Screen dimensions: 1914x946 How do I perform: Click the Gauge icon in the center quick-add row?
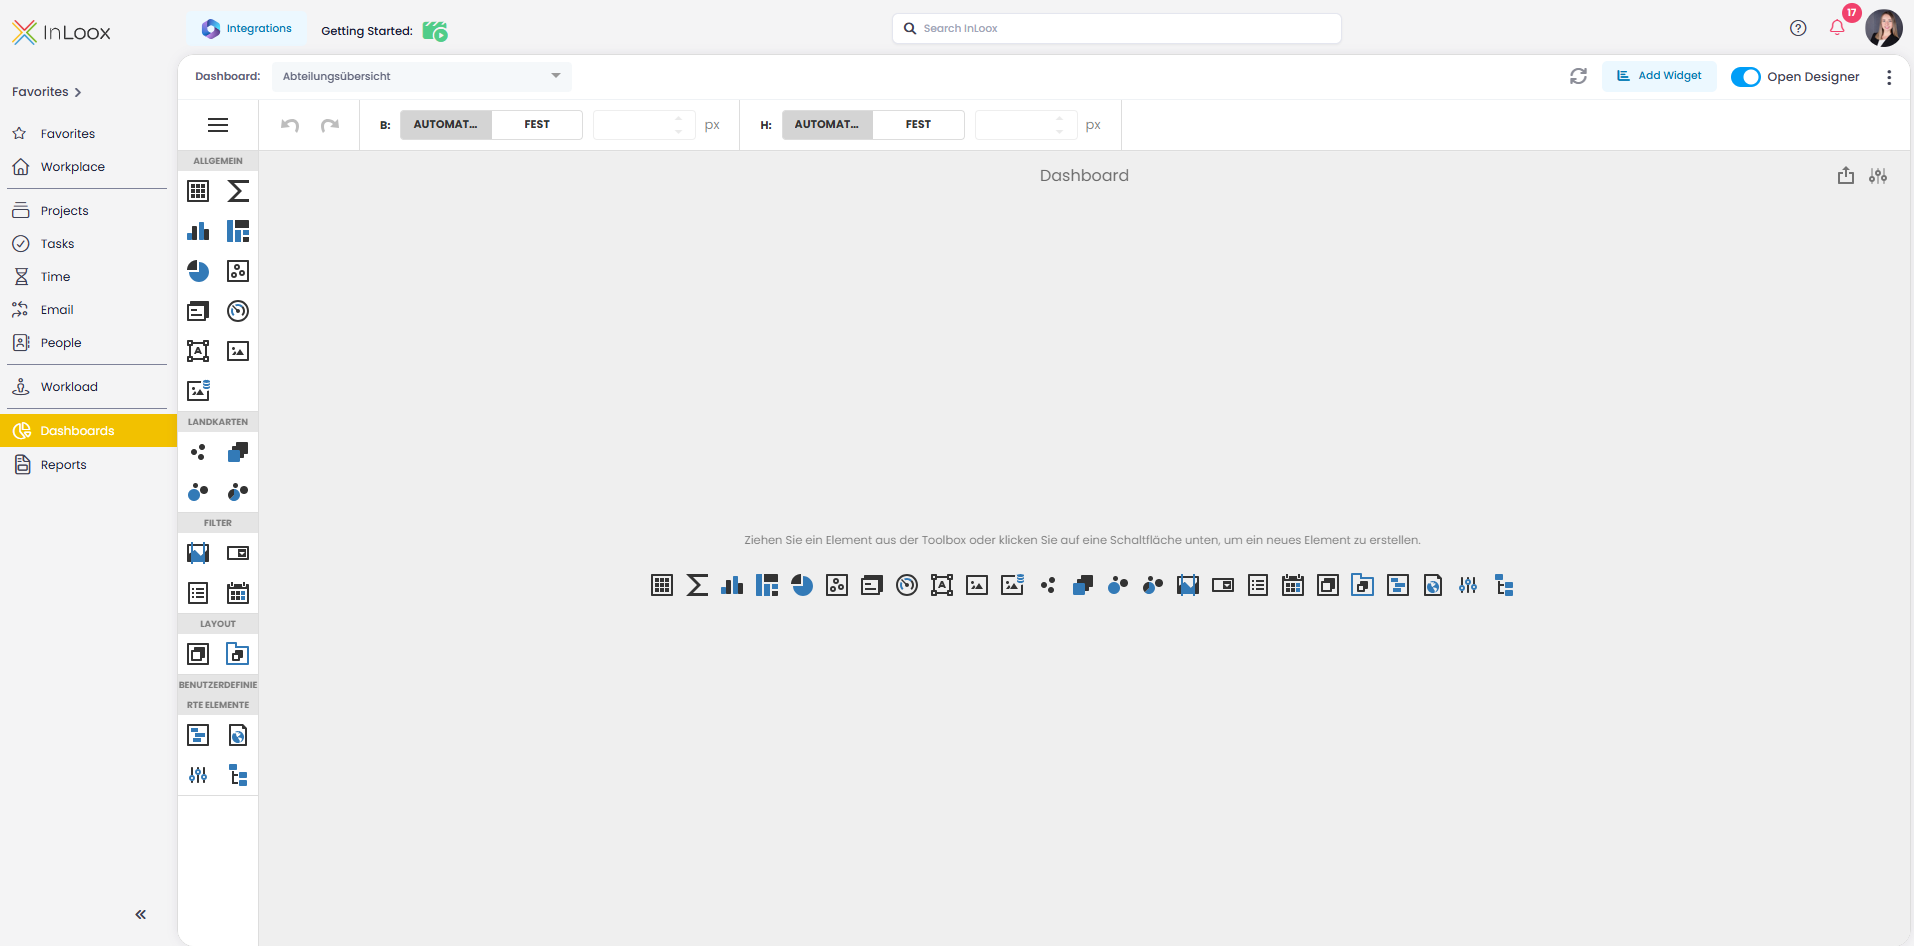pos(907,585)
